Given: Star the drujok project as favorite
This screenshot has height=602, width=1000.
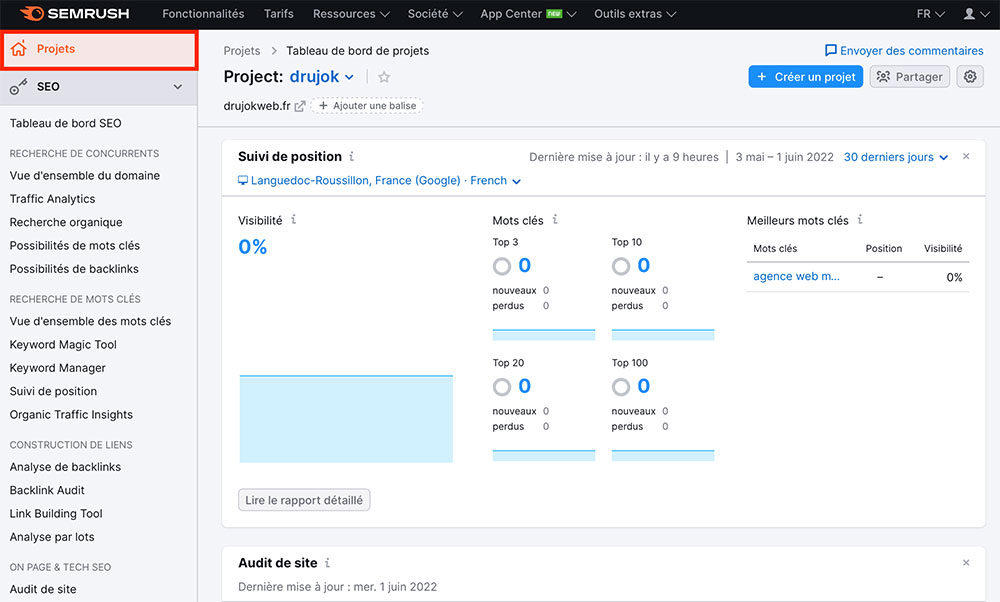Looking at the screenshot, I should [x=384, y=77].
